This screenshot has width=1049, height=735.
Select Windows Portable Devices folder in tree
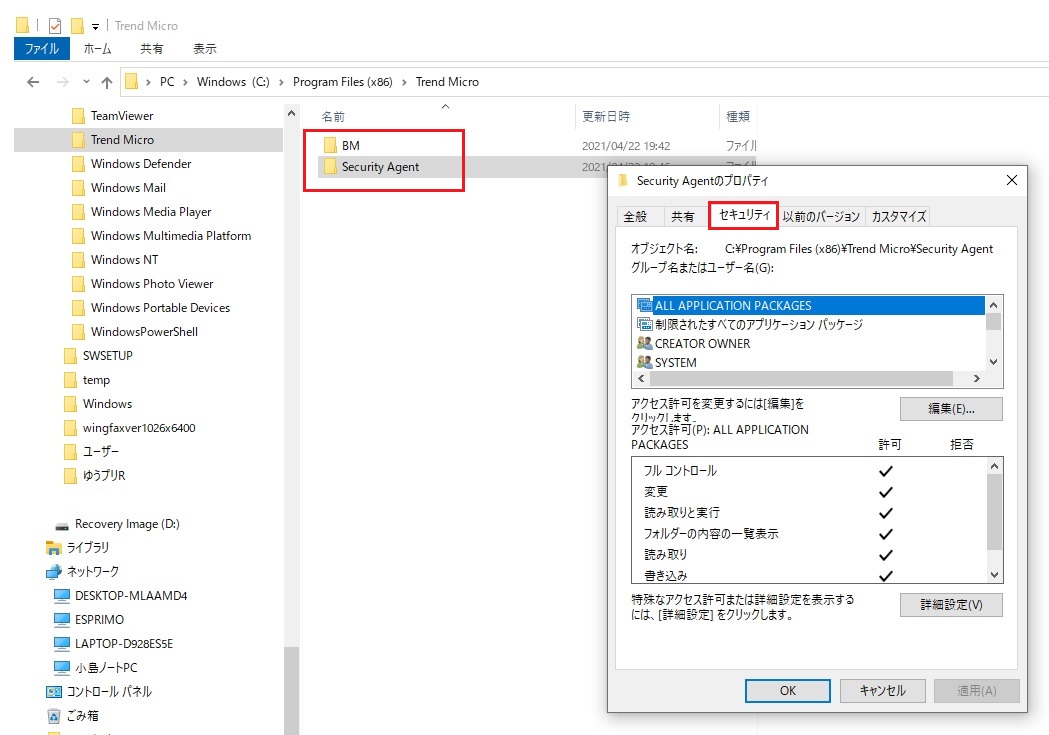pos(160,308)
